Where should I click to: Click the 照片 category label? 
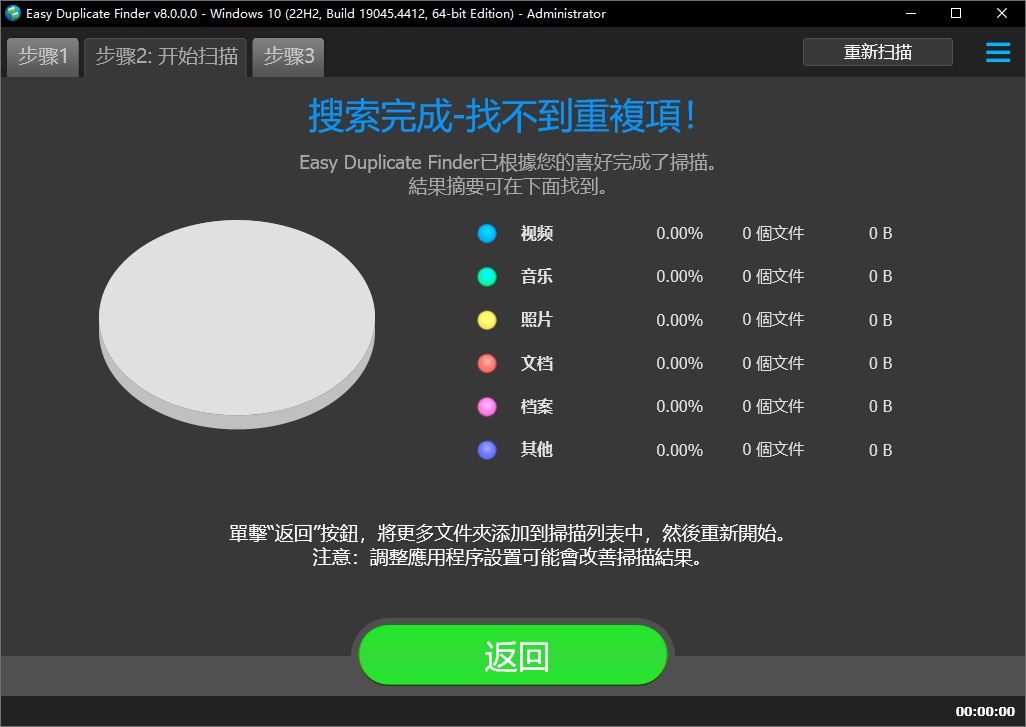point(537,320)
